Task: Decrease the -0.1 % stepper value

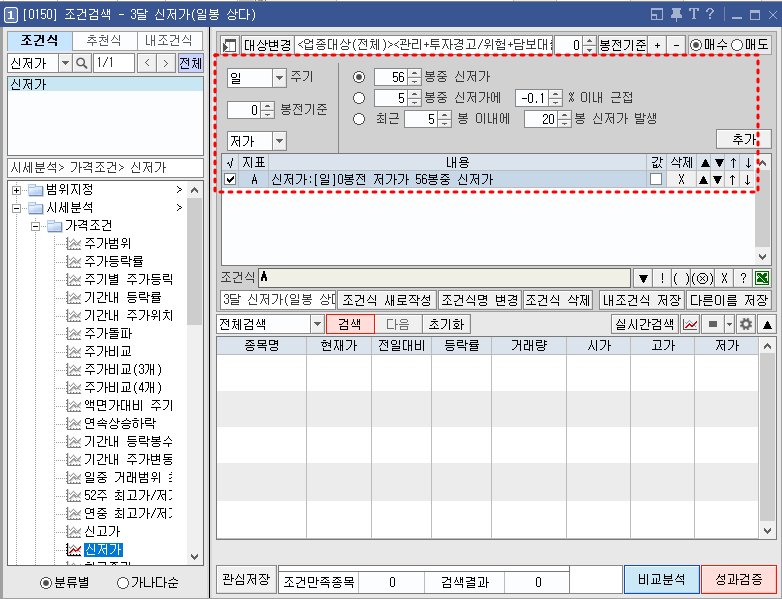Action: pos(555,102)
